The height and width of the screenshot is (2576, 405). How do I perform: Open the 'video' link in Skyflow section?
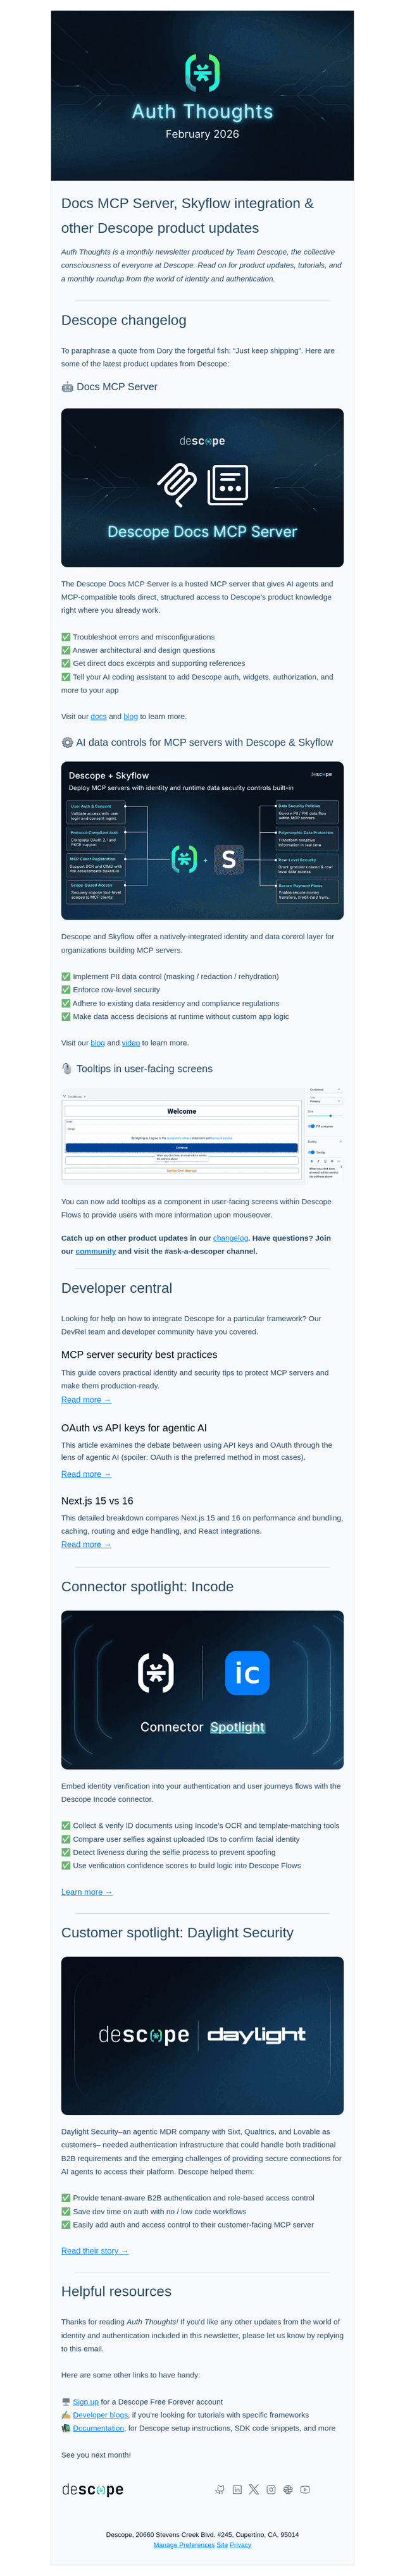(x=131, y=1042)
